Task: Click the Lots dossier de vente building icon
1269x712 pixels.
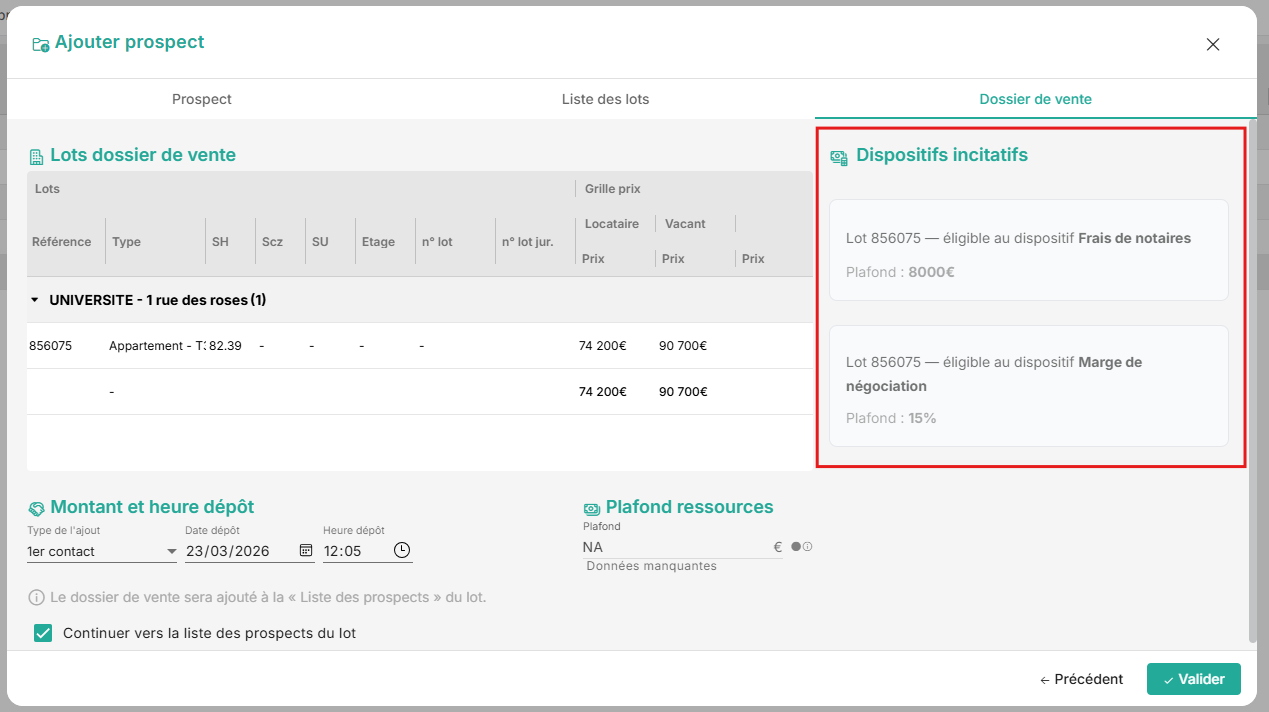Action: click(37, 156)
